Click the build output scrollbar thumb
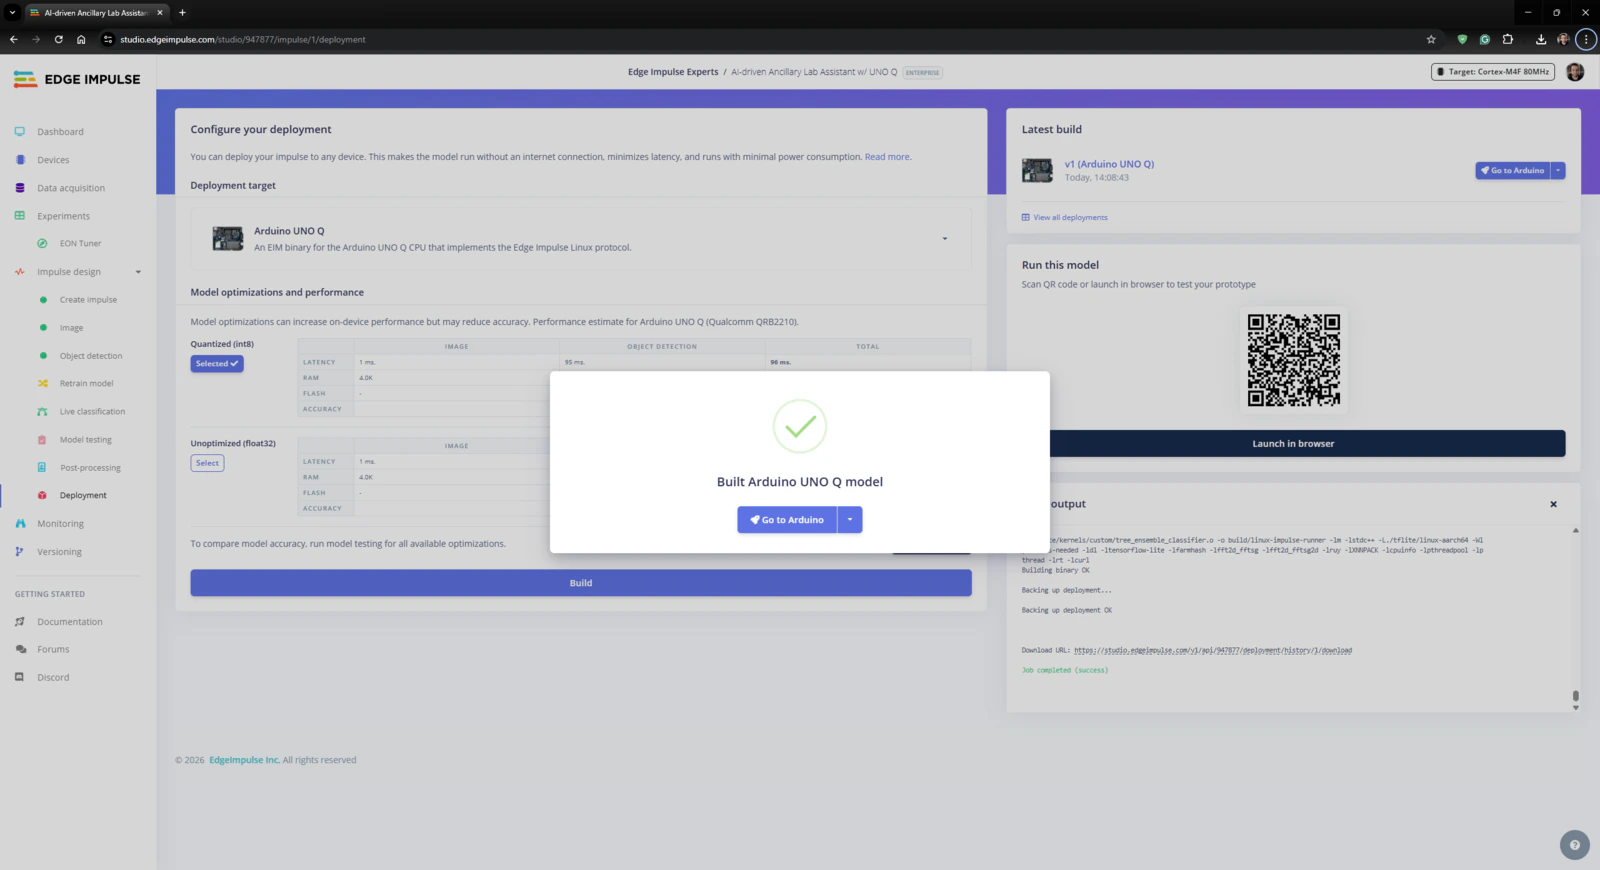Screen dimensions: 1600x870 [1575, 695]
